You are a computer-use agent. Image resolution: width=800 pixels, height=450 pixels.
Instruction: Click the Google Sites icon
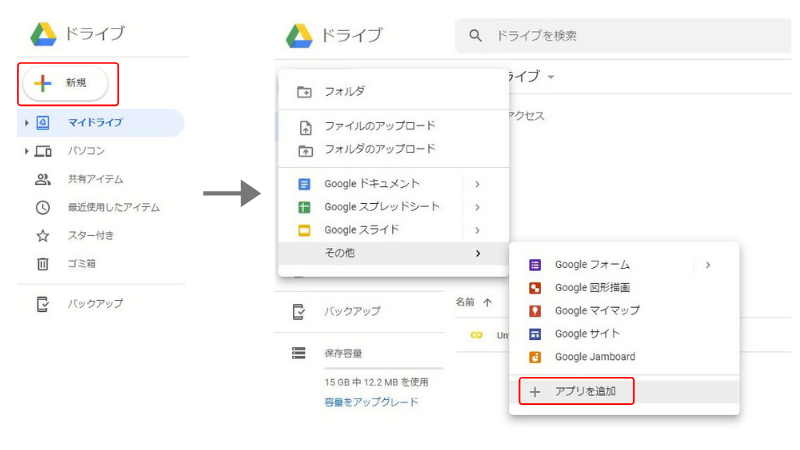pyautogui.click(x=535, y=334)
